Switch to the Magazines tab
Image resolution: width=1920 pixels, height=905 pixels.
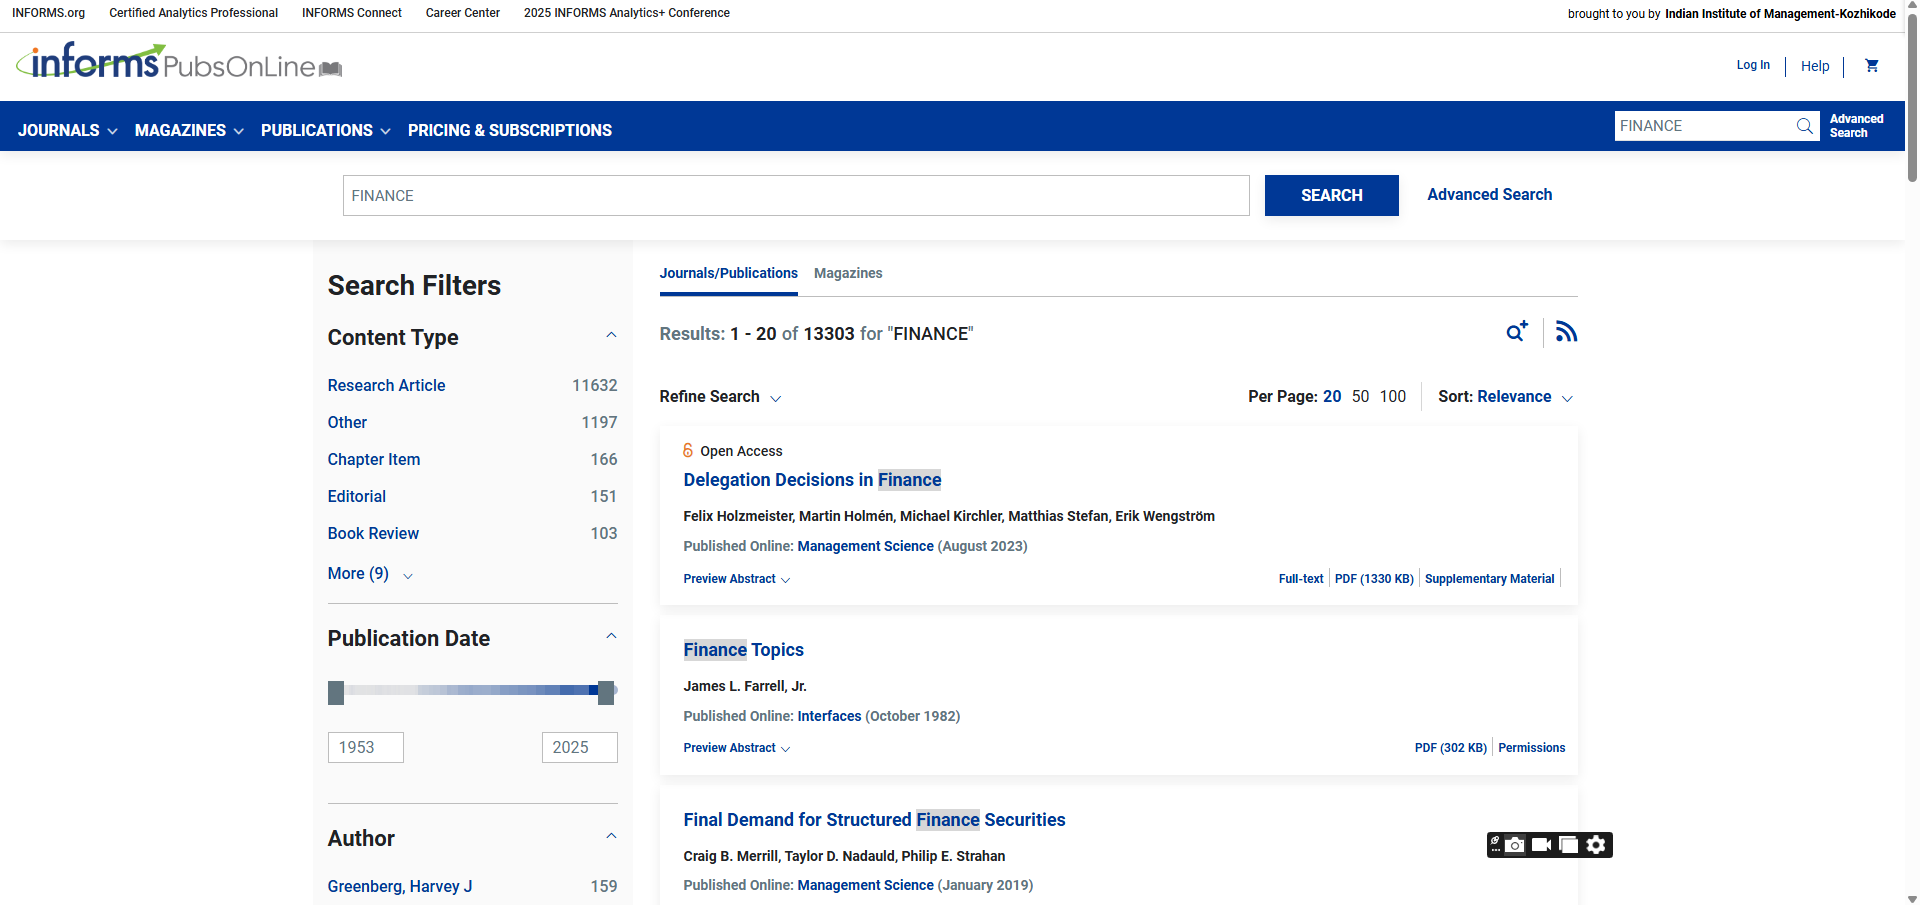point(847,273)
